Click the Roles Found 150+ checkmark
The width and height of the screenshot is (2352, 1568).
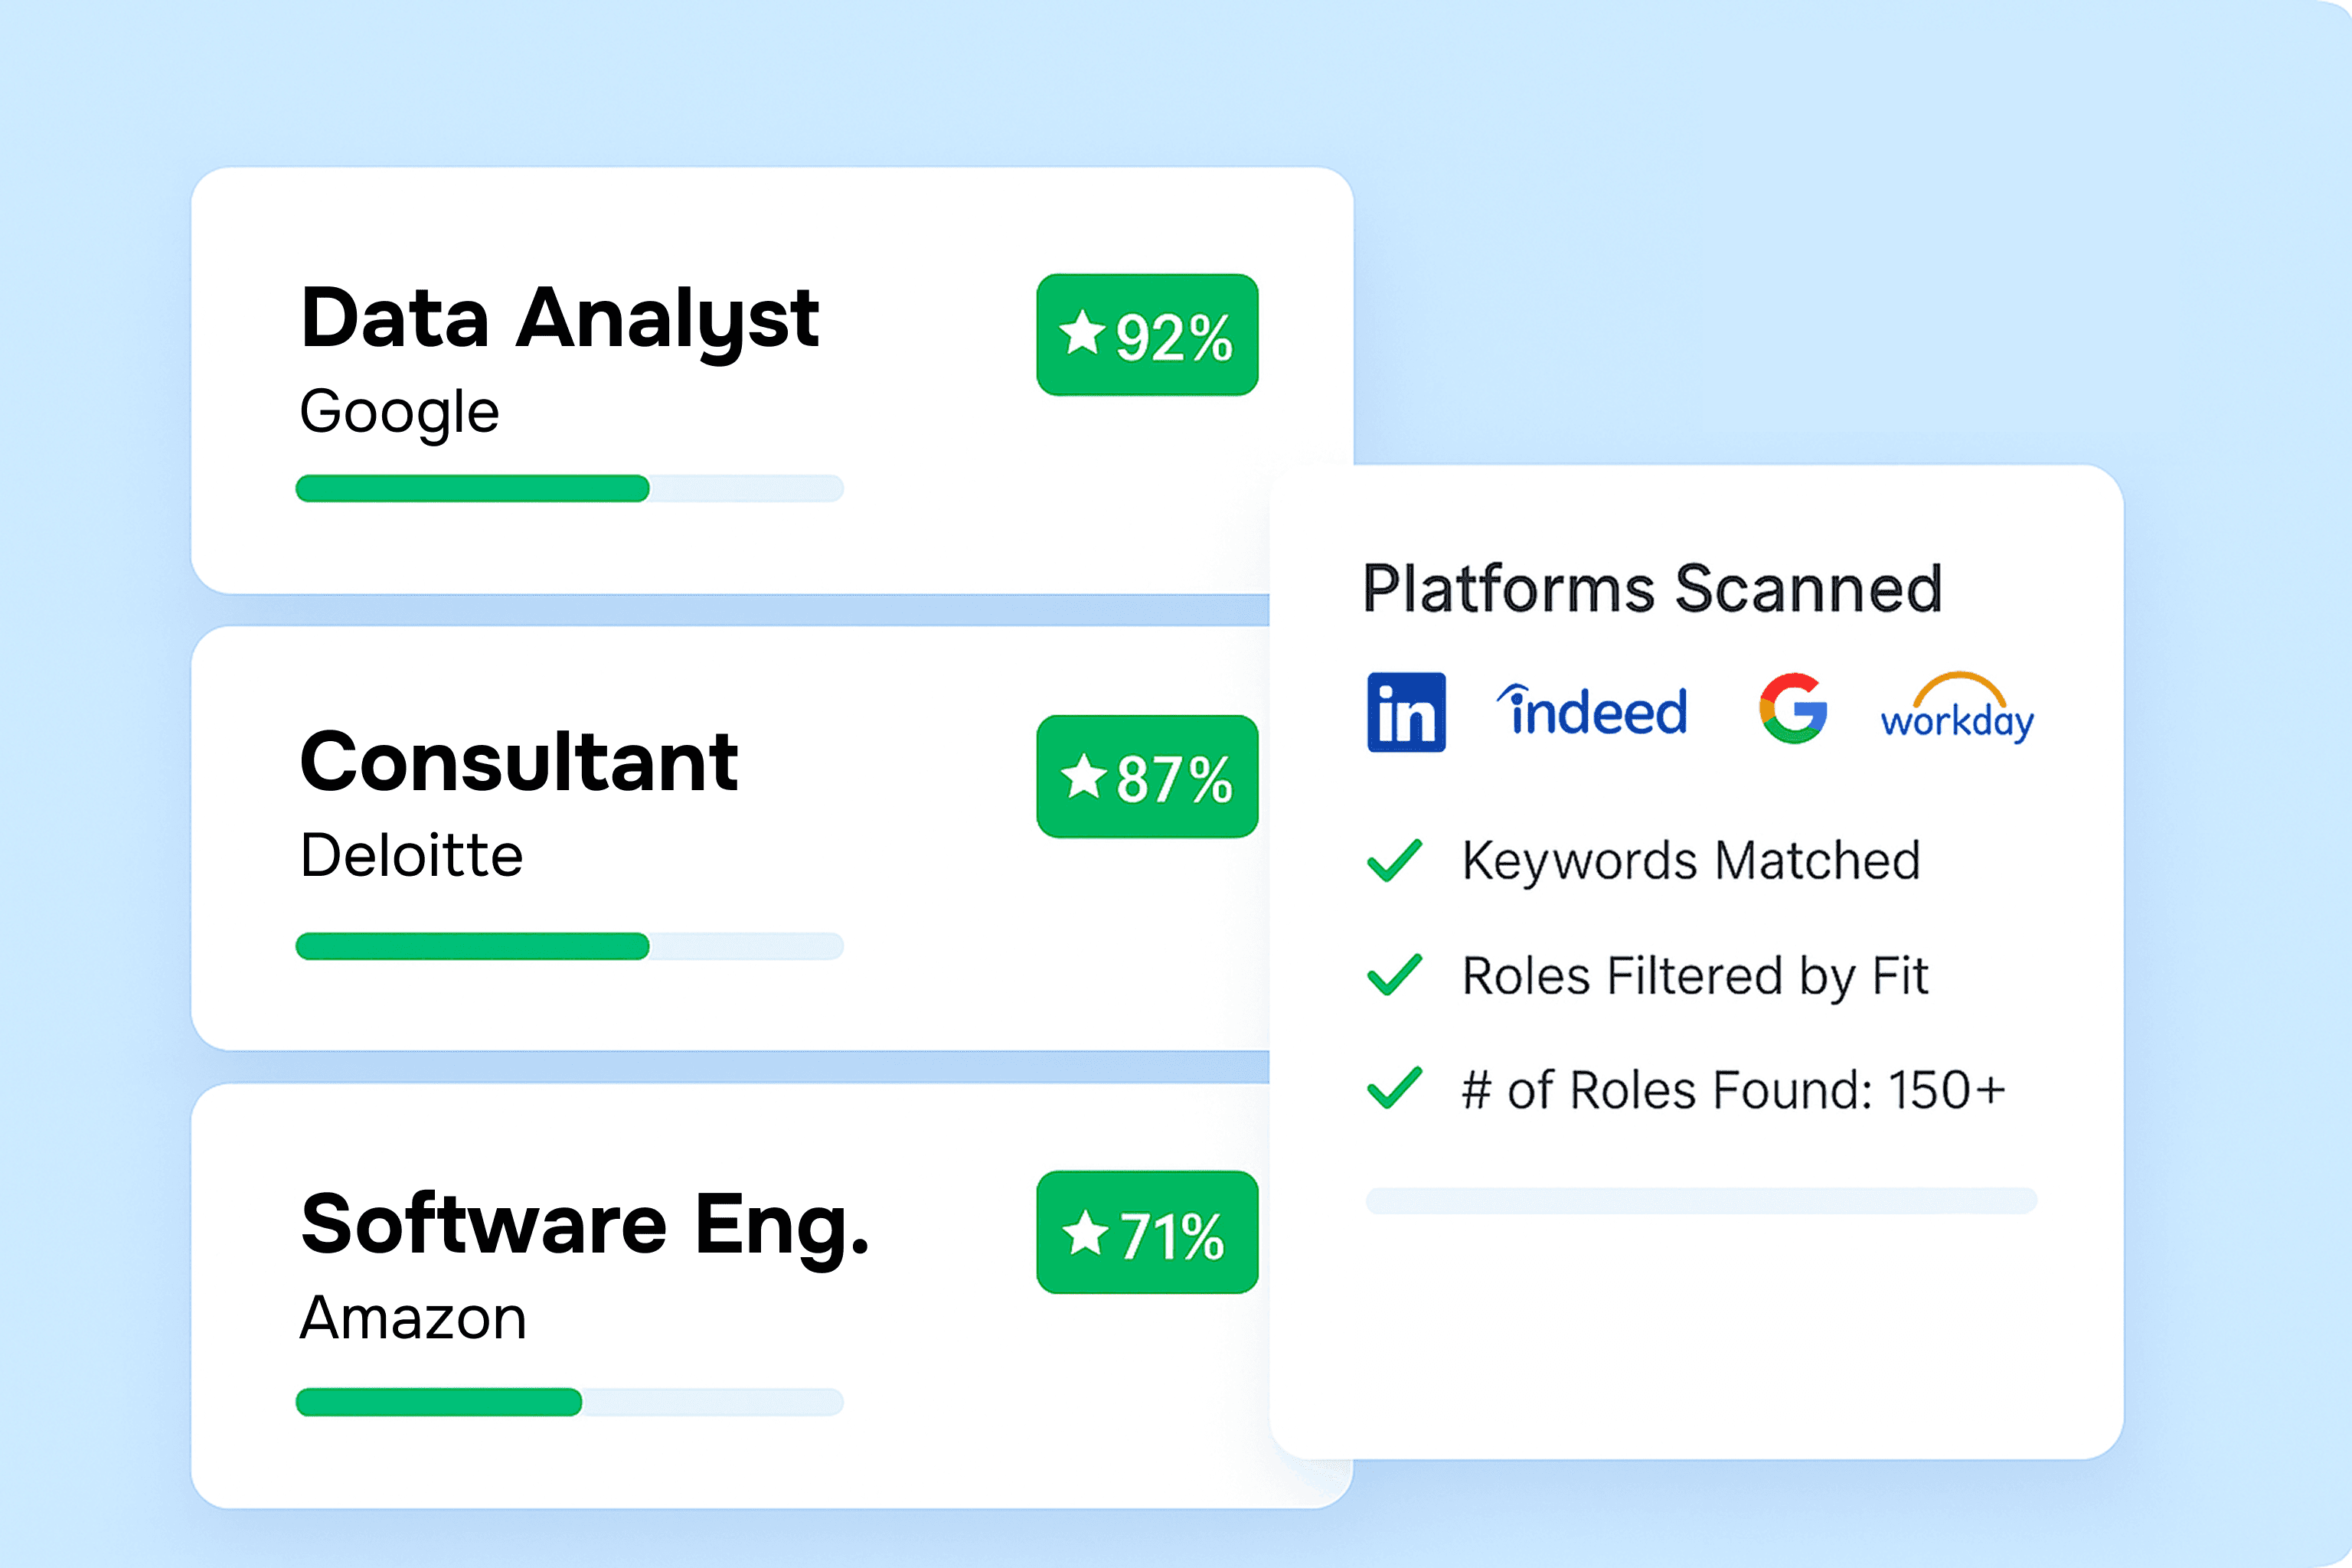[1394, 1088]
